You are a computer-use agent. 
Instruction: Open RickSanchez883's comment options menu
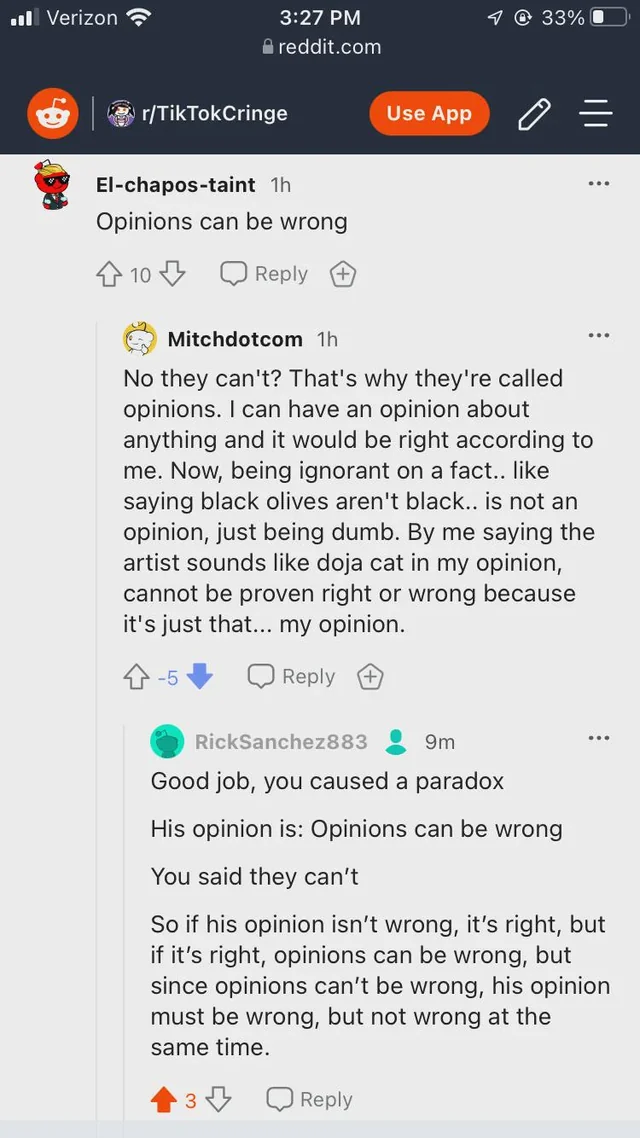(599, 737)
